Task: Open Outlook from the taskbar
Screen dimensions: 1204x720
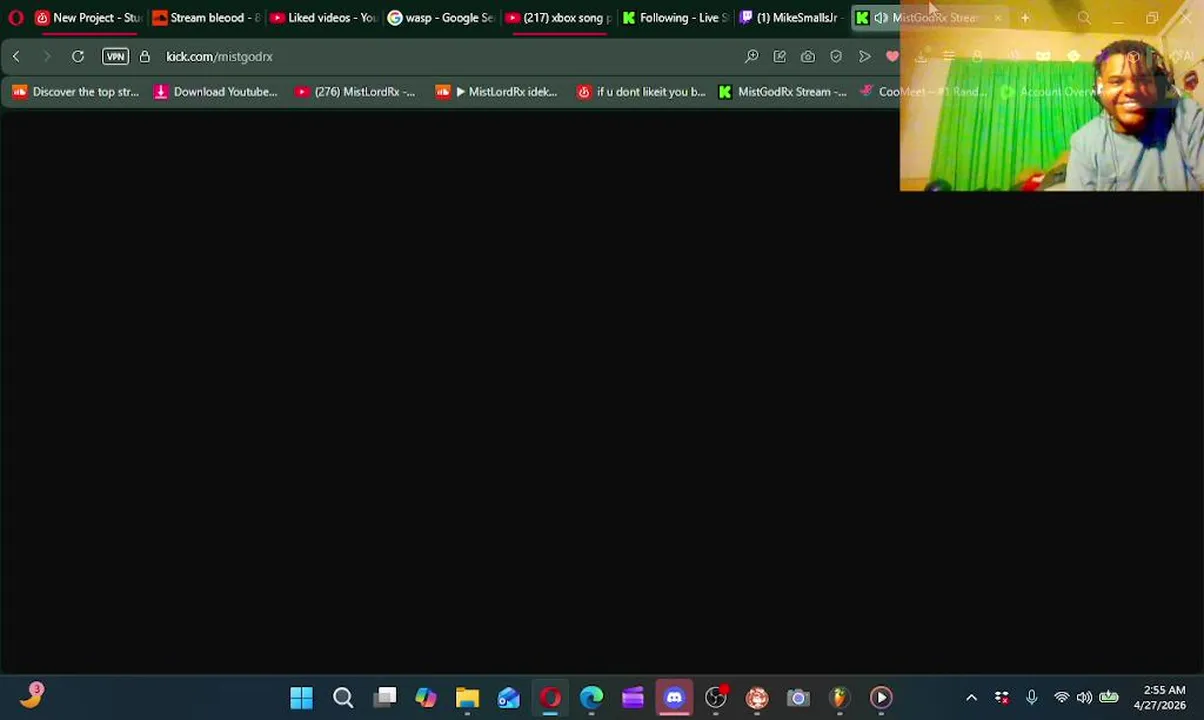Action: click(509, 698)
